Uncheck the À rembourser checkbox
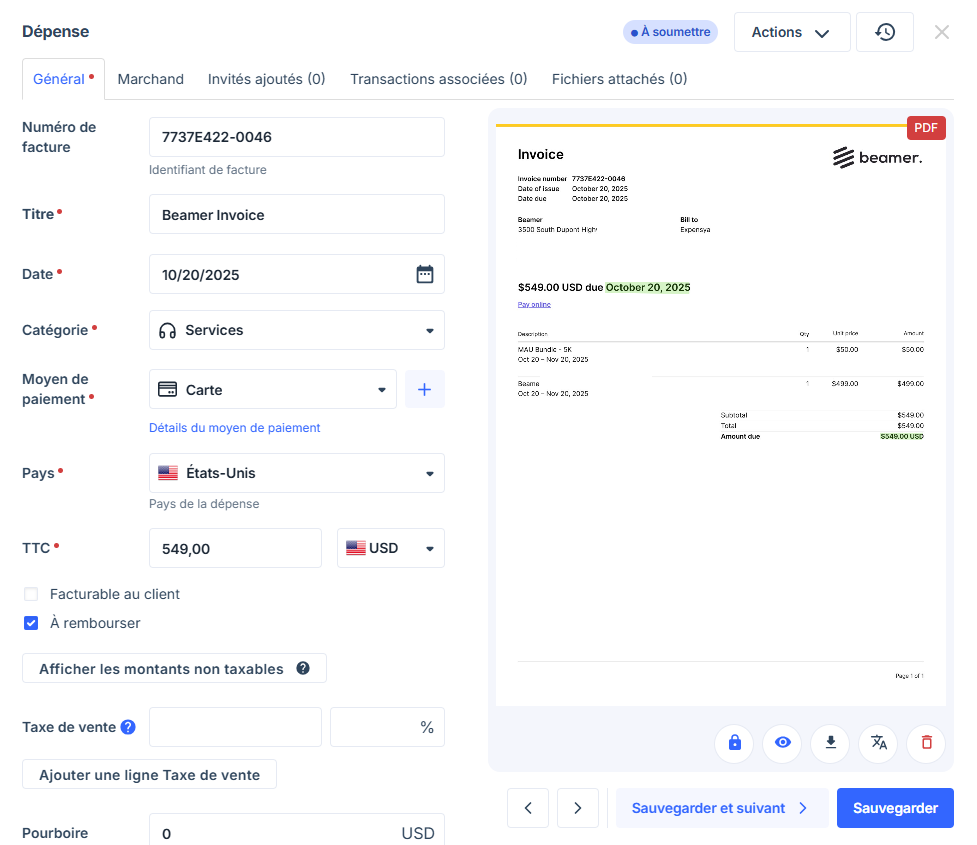This screenshot has height=845, width=977. tap(31, 623)
